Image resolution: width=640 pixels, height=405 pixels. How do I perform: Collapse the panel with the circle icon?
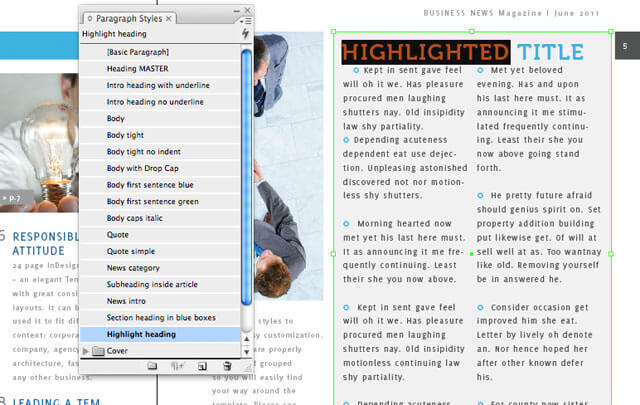tap(90, 18)
